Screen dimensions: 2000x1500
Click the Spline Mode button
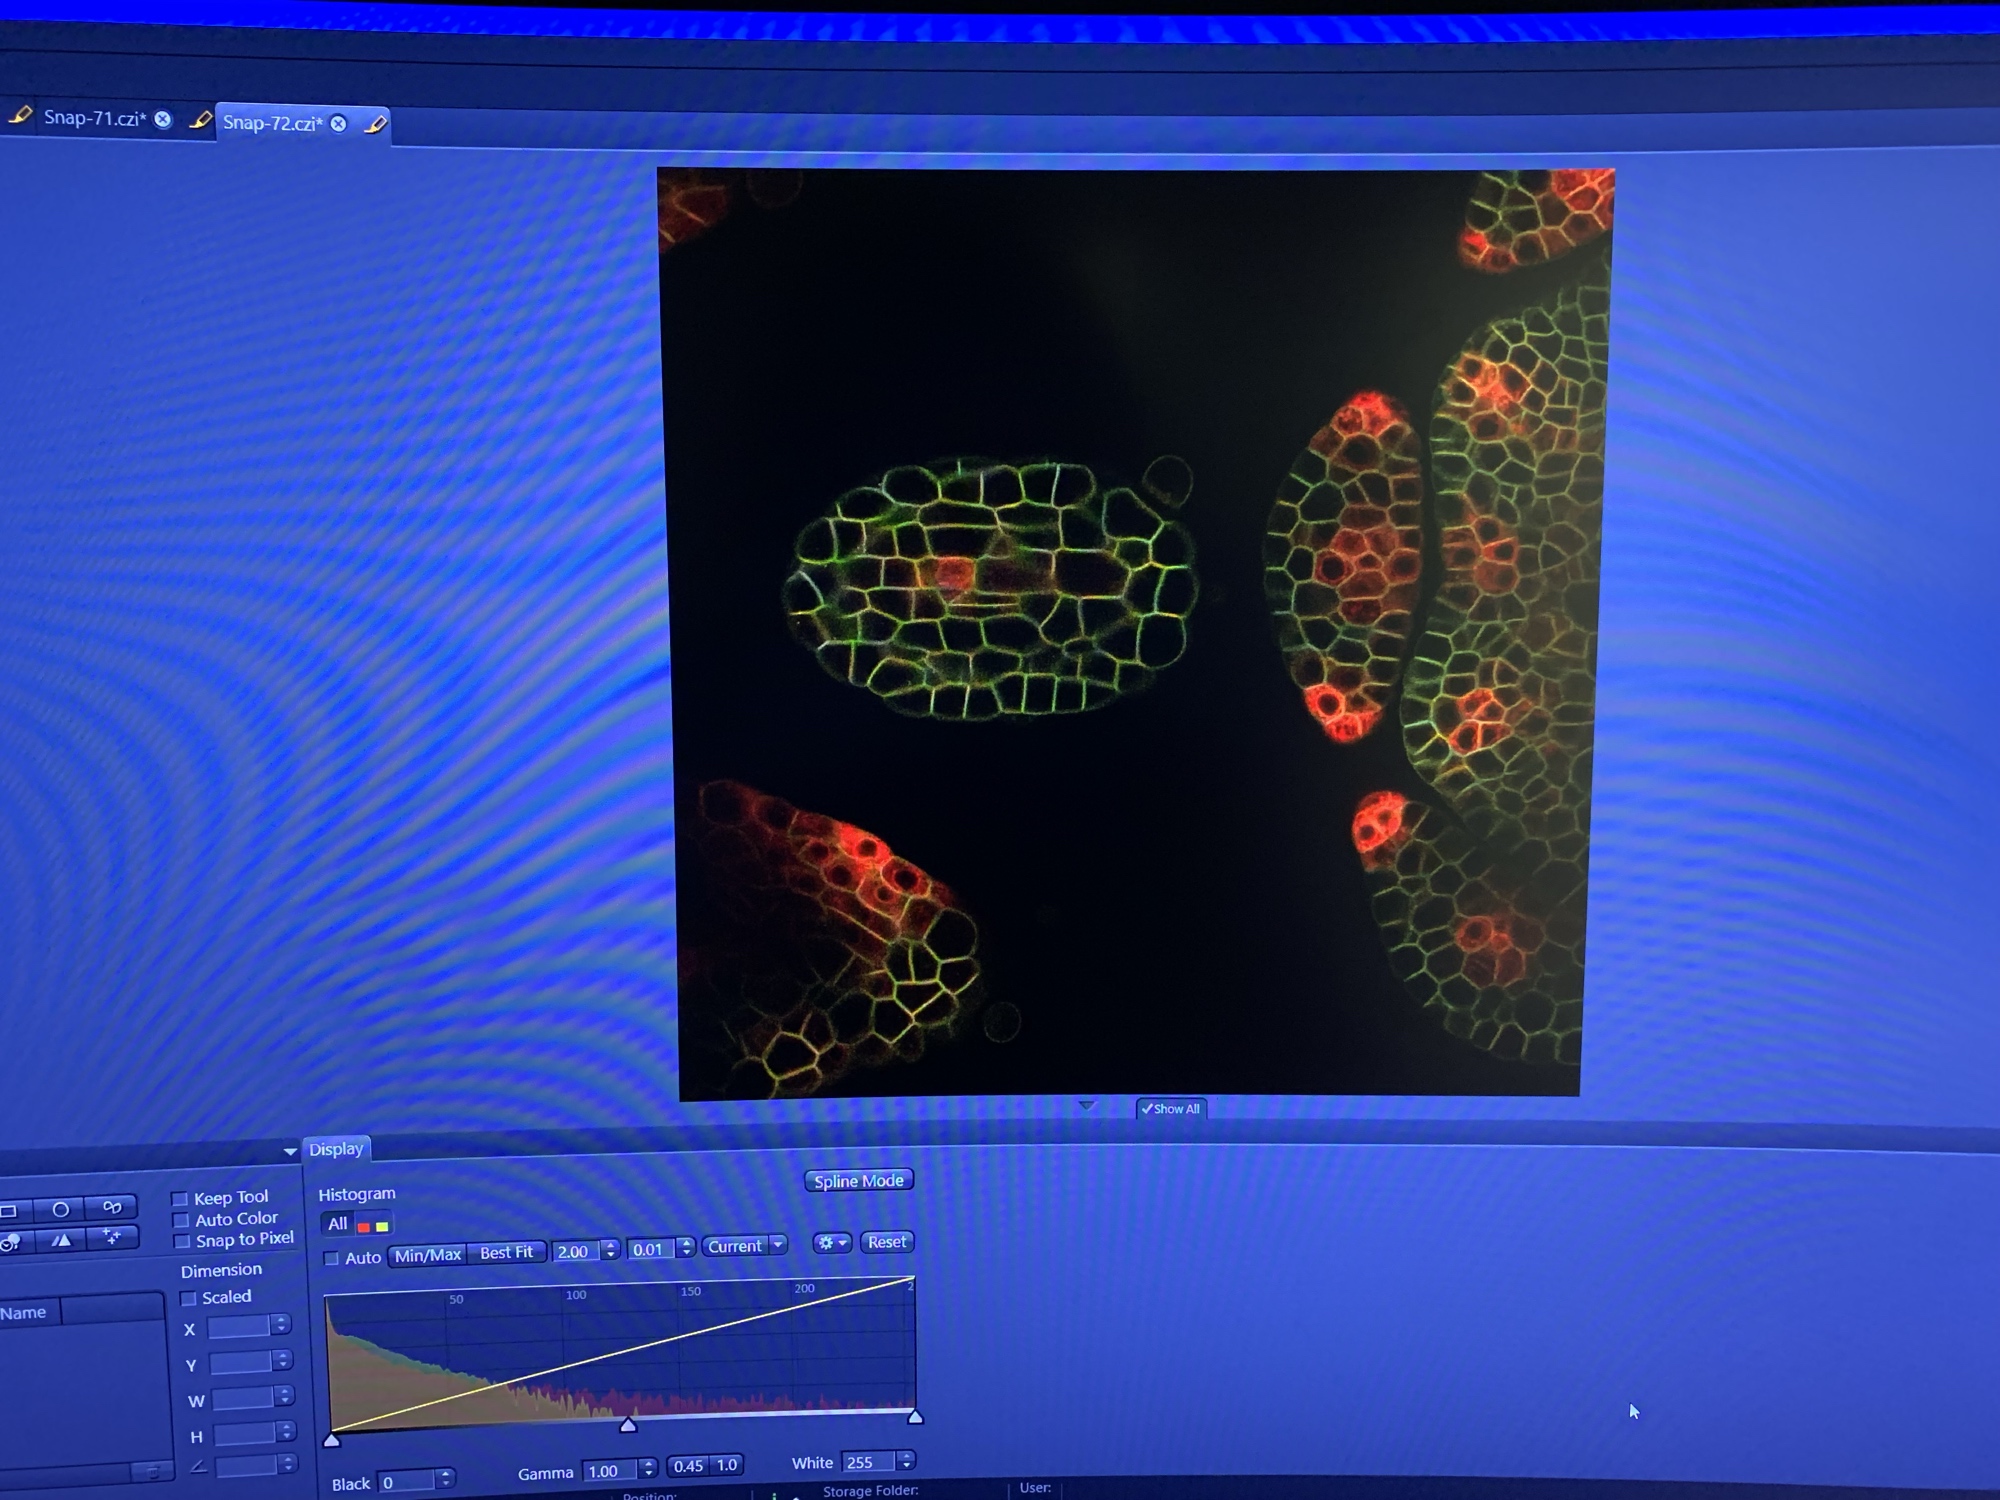[858, 1181]
